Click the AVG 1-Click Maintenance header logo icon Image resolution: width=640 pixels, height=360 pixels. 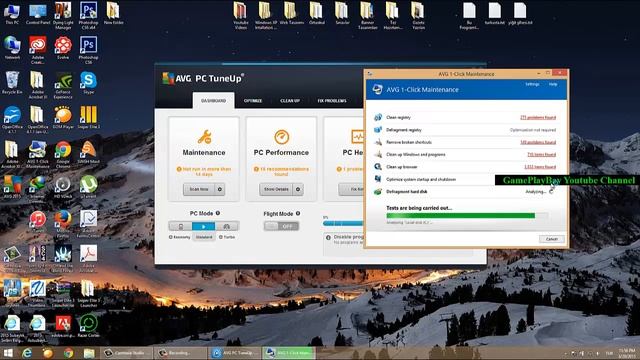pos(377,89)
